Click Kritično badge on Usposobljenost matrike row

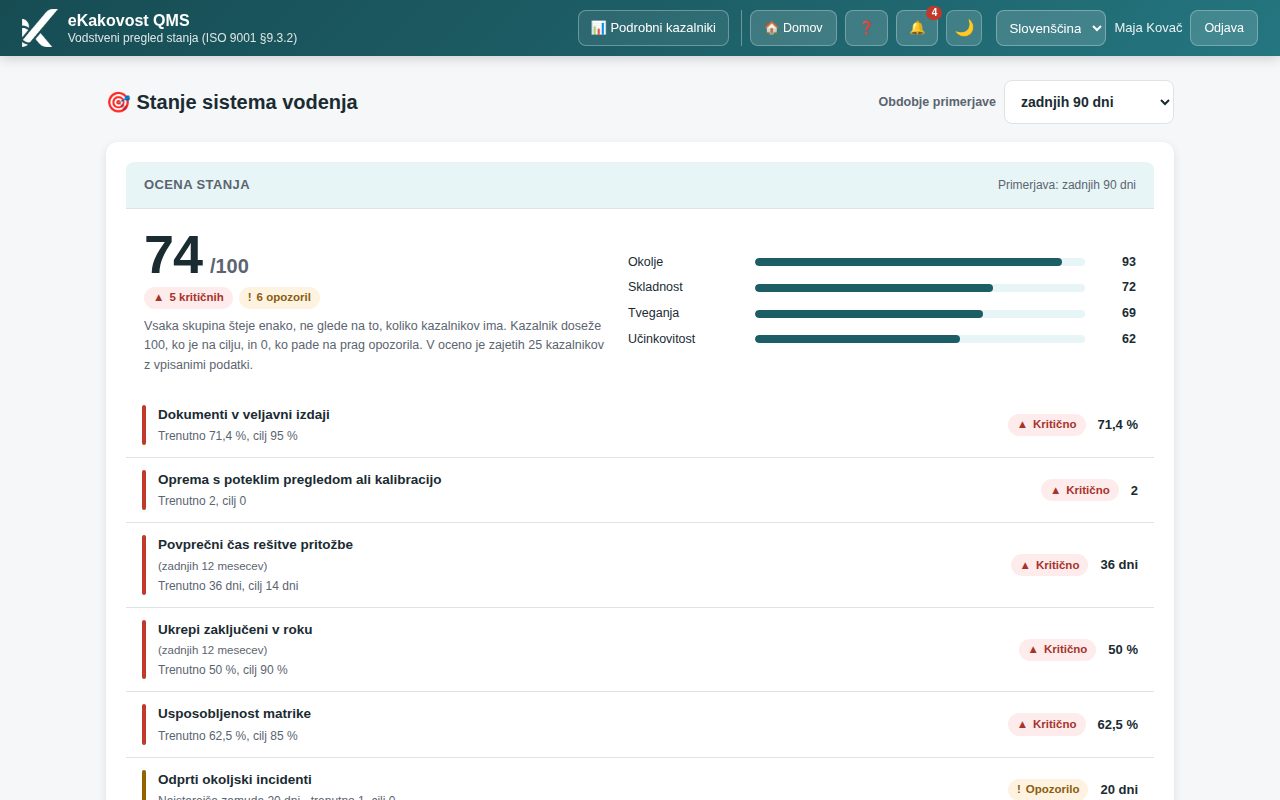click(x=1047, y=724)
